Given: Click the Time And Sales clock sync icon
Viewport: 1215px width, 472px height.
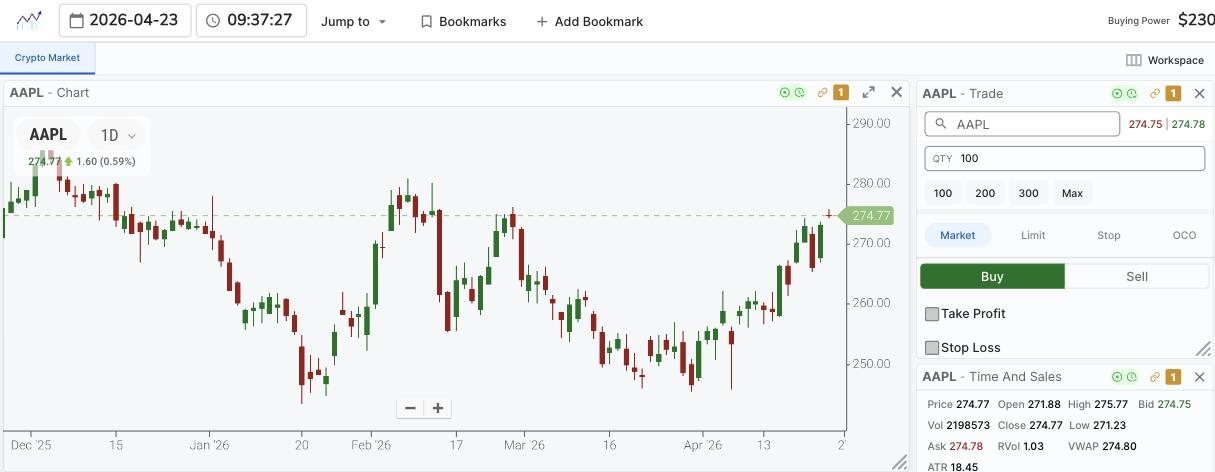Looking at the screenshot, I should 1131,377.
